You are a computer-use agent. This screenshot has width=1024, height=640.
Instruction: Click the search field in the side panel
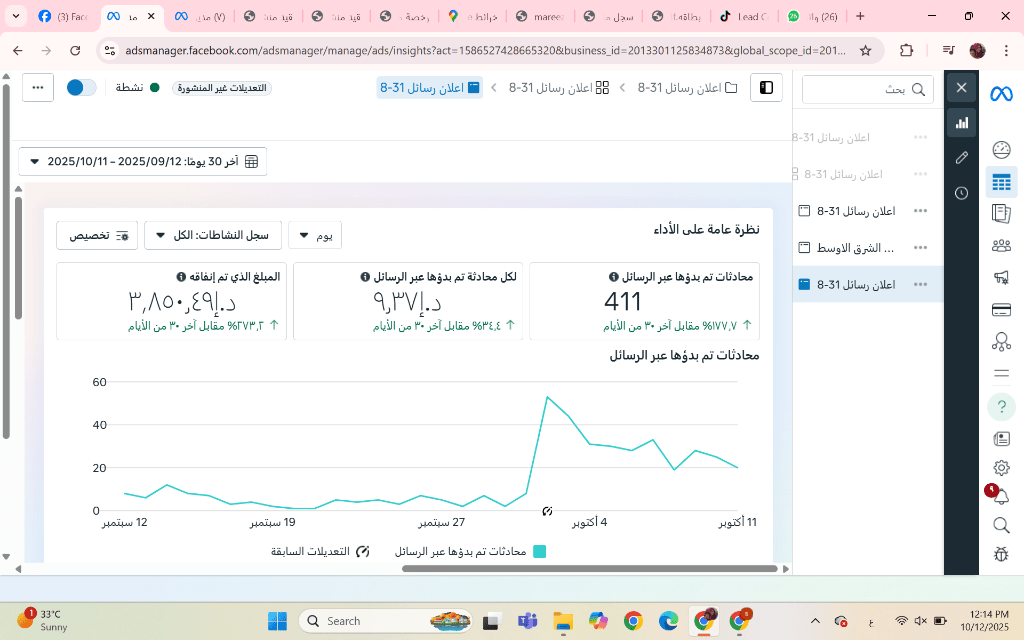click(867, 89)
